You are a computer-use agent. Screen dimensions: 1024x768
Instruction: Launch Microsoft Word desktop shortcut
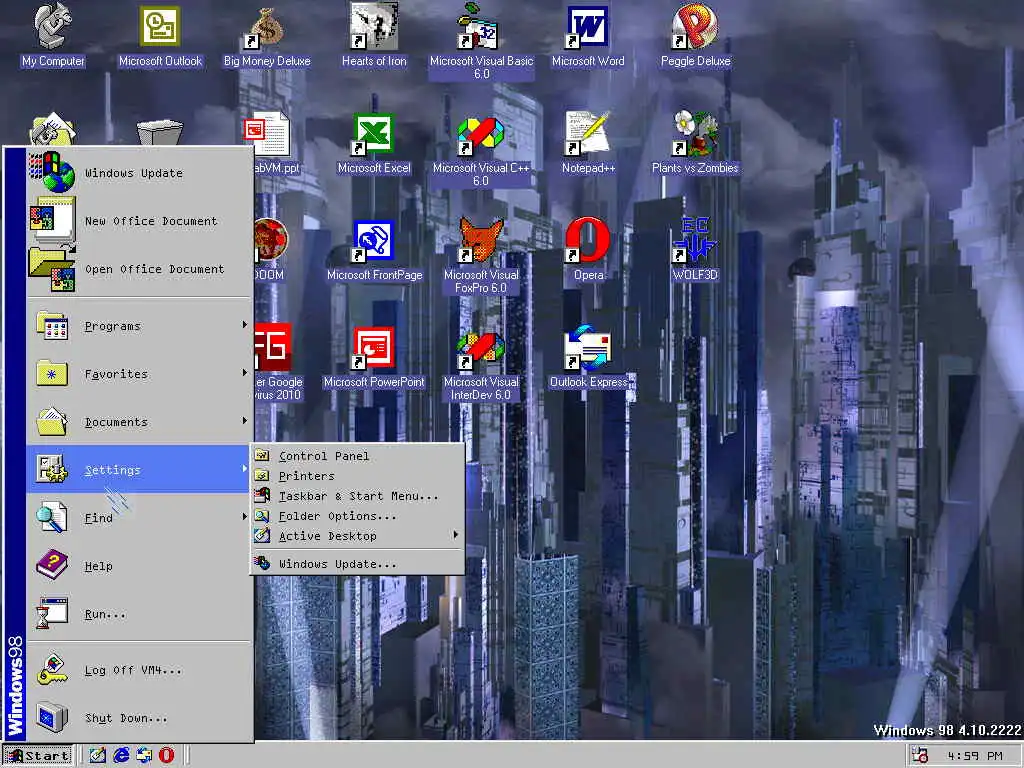tap(588, 35)
